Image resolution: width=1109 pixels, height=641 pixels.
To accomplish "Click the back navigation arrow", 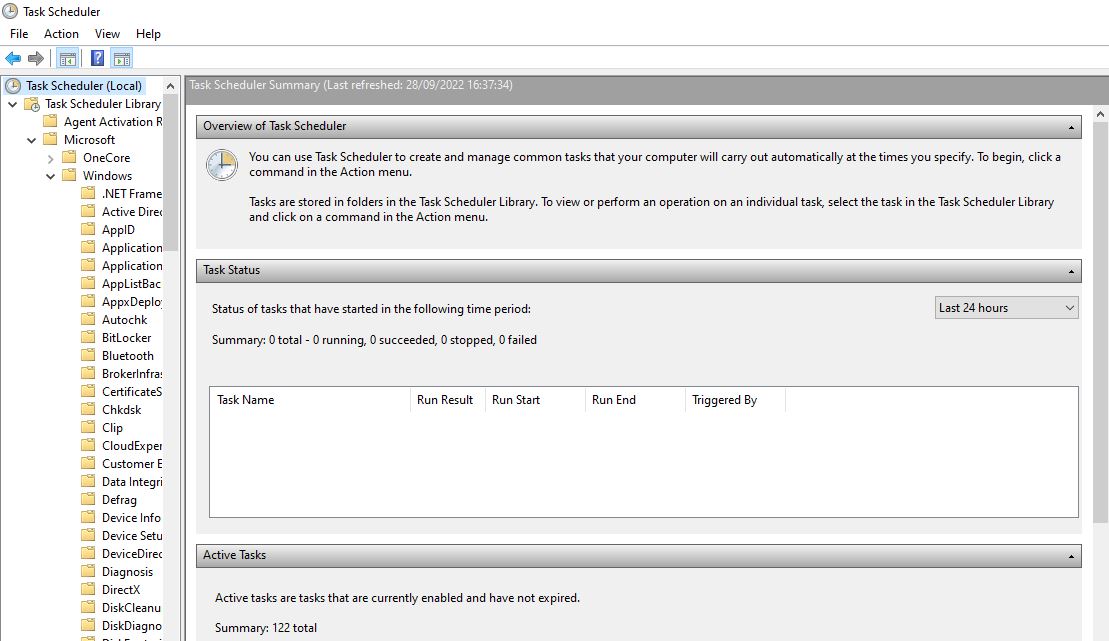I will (x=12, y=57).
